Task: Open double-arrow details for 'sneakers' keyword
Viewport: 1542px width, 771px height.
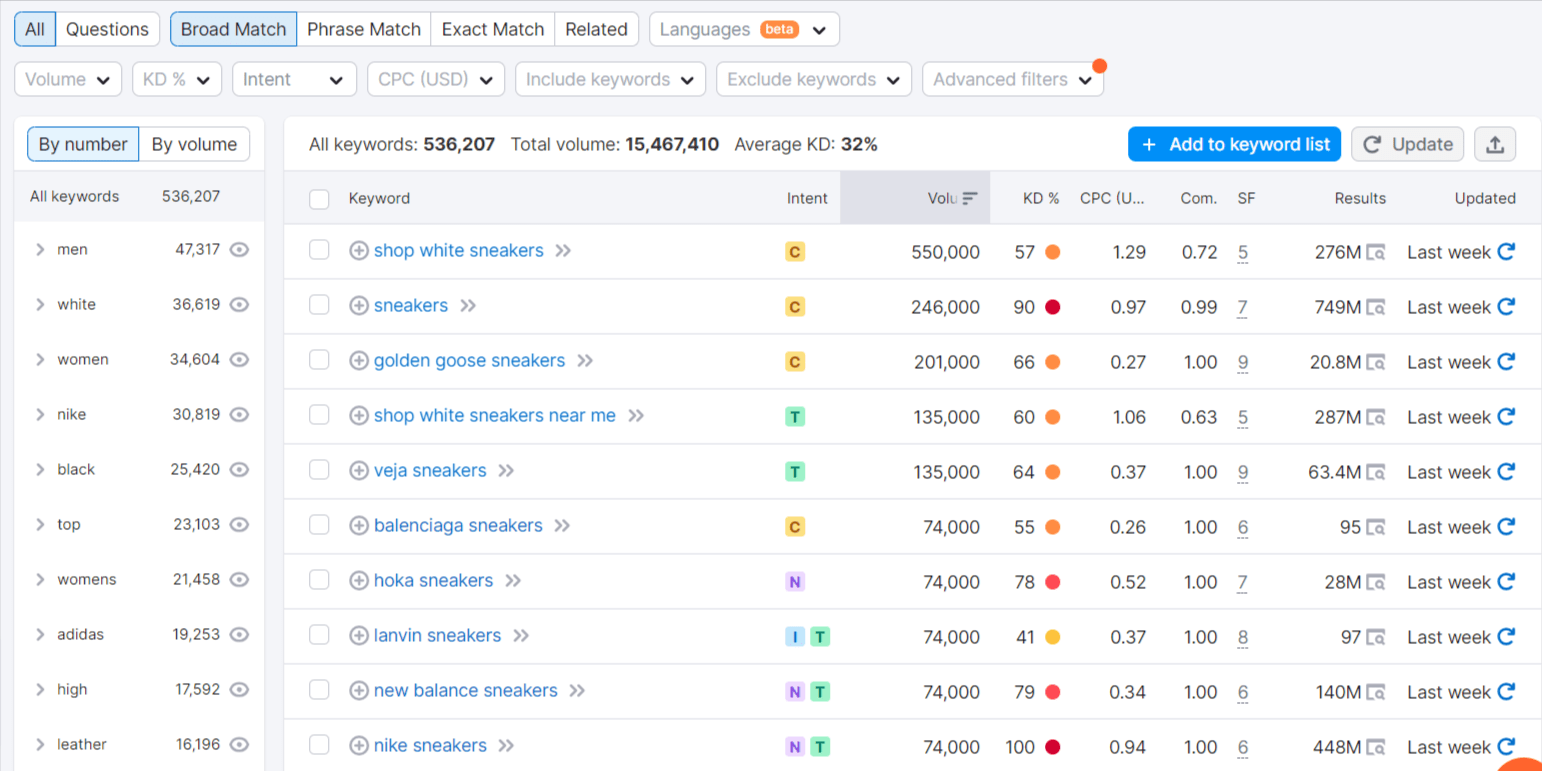Action: pos(468,306)
